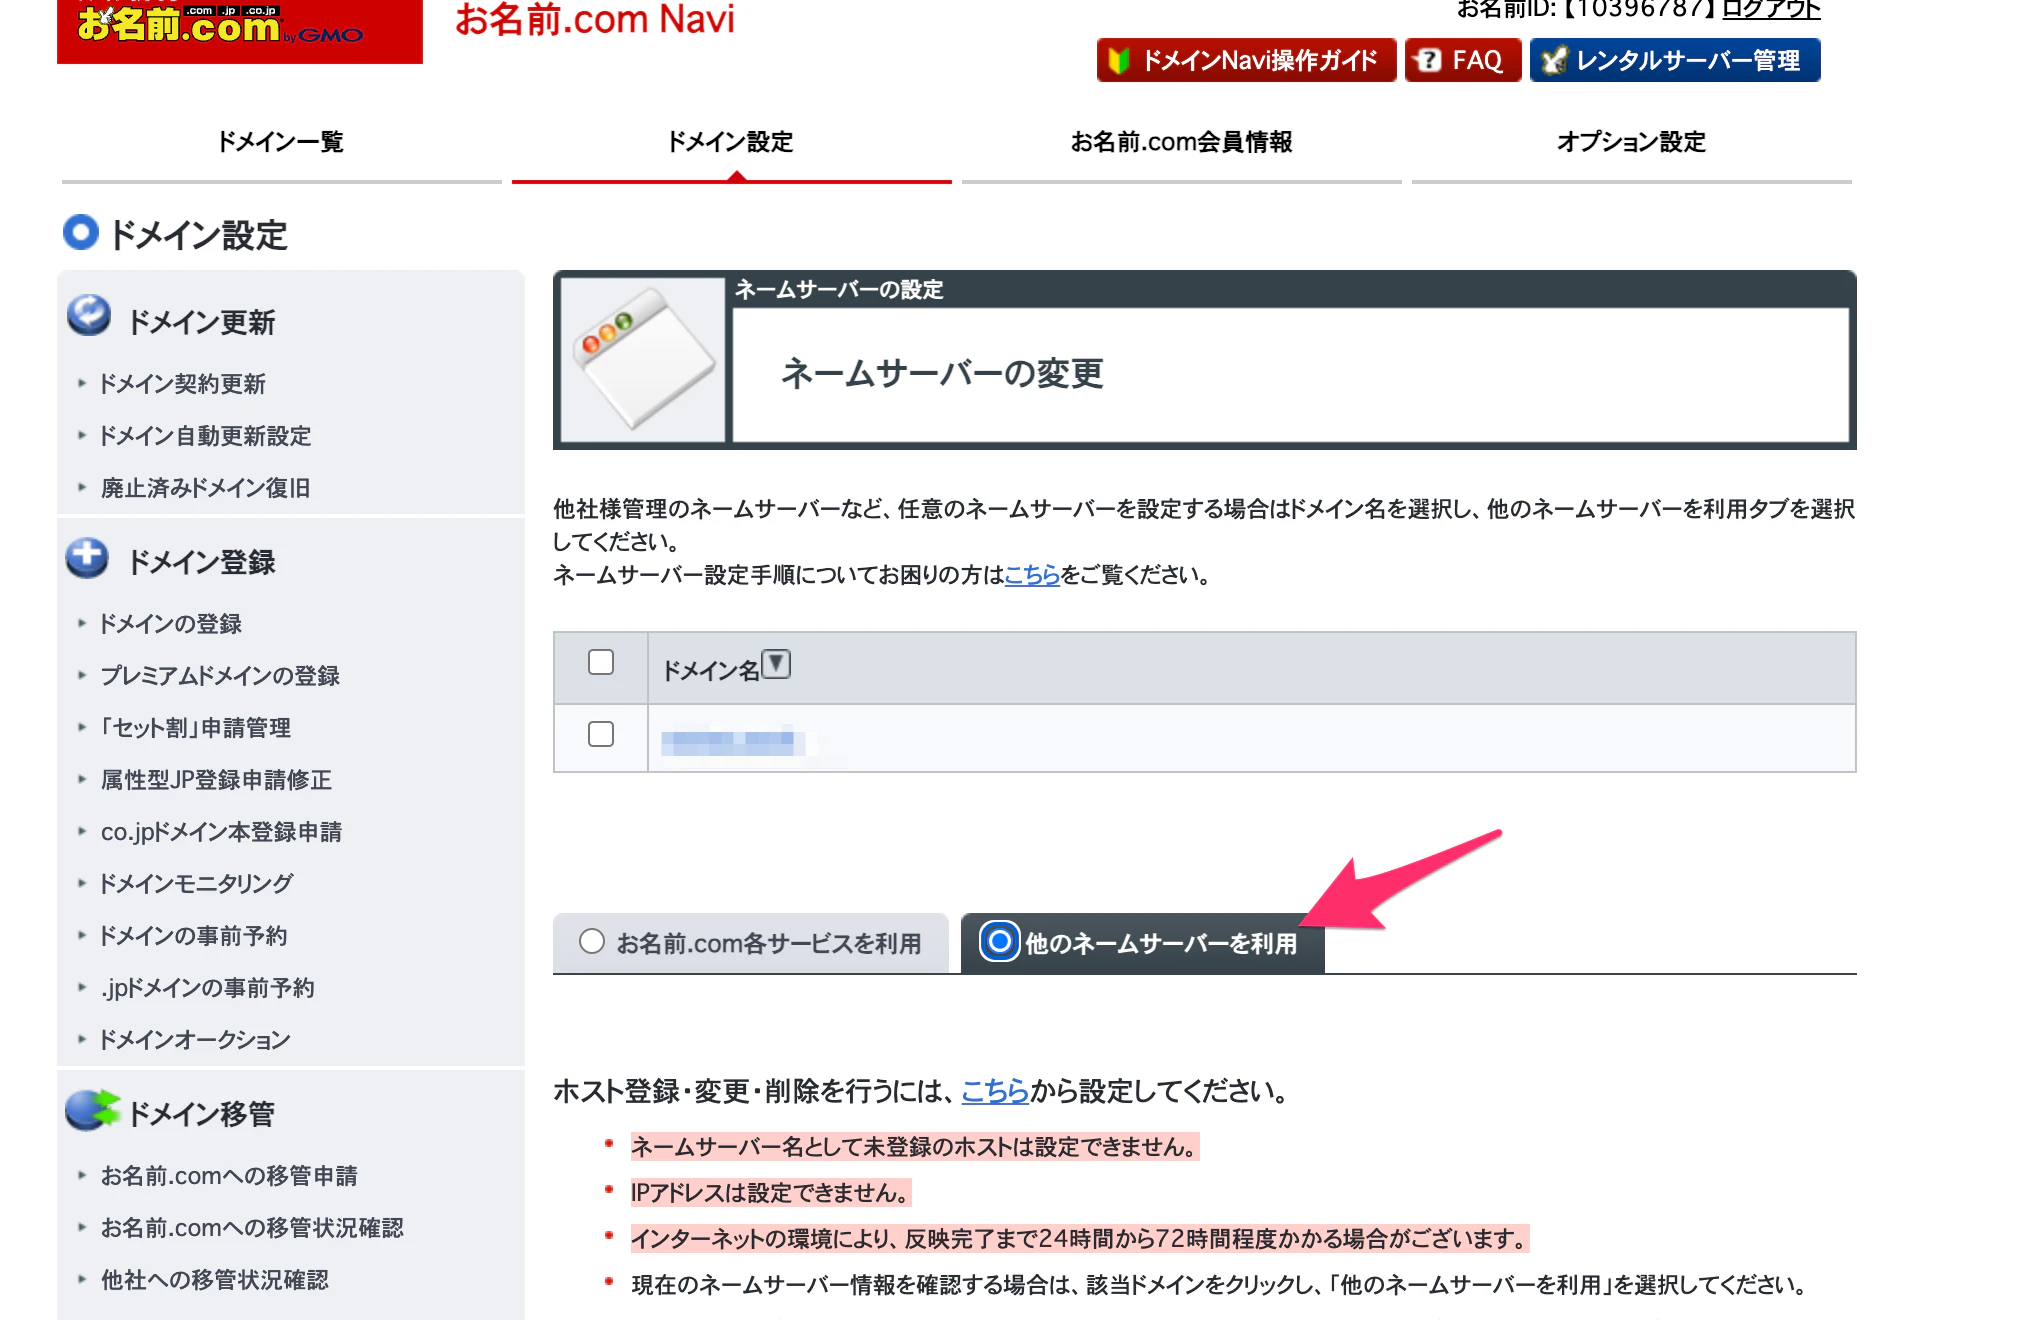Open ドメインモニタリング in the sidebar
Viewport: 2032px width, 1320px height.
(196, 884)
